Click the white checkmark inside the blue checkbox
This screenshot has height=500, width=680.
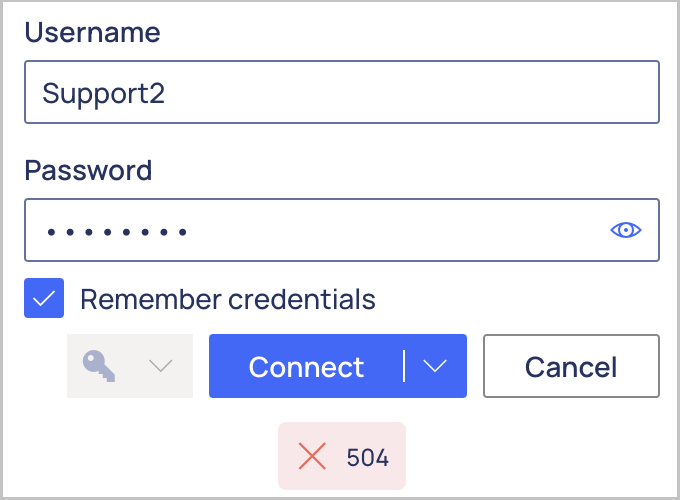[x=44, y=299]
